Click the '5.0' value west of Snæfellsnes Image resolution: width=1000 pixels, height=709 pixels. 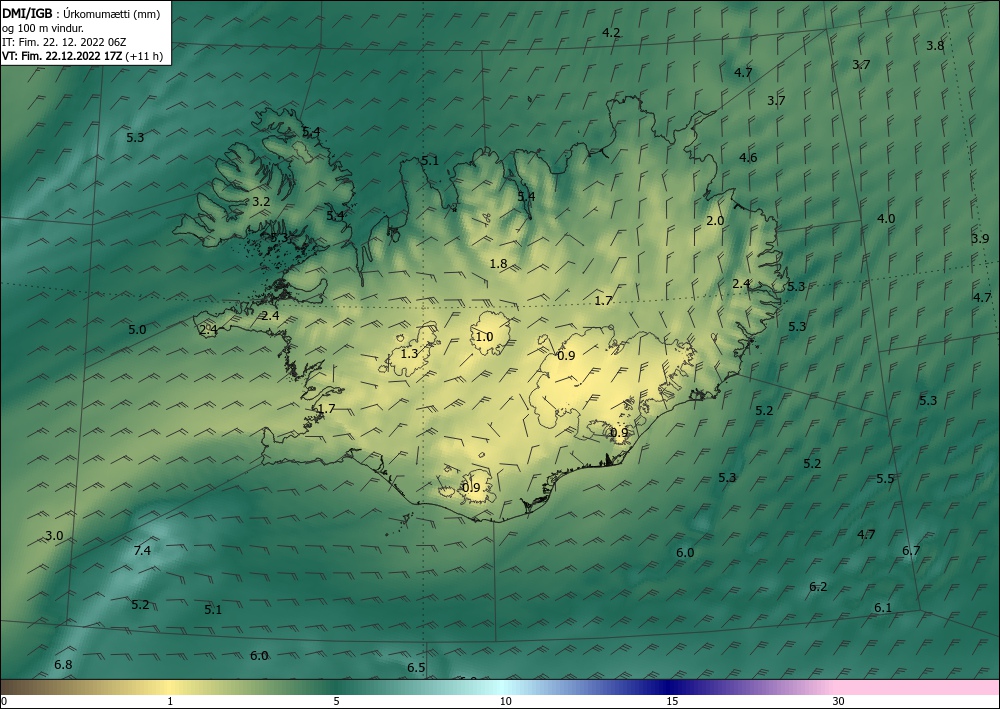point(137,330)
